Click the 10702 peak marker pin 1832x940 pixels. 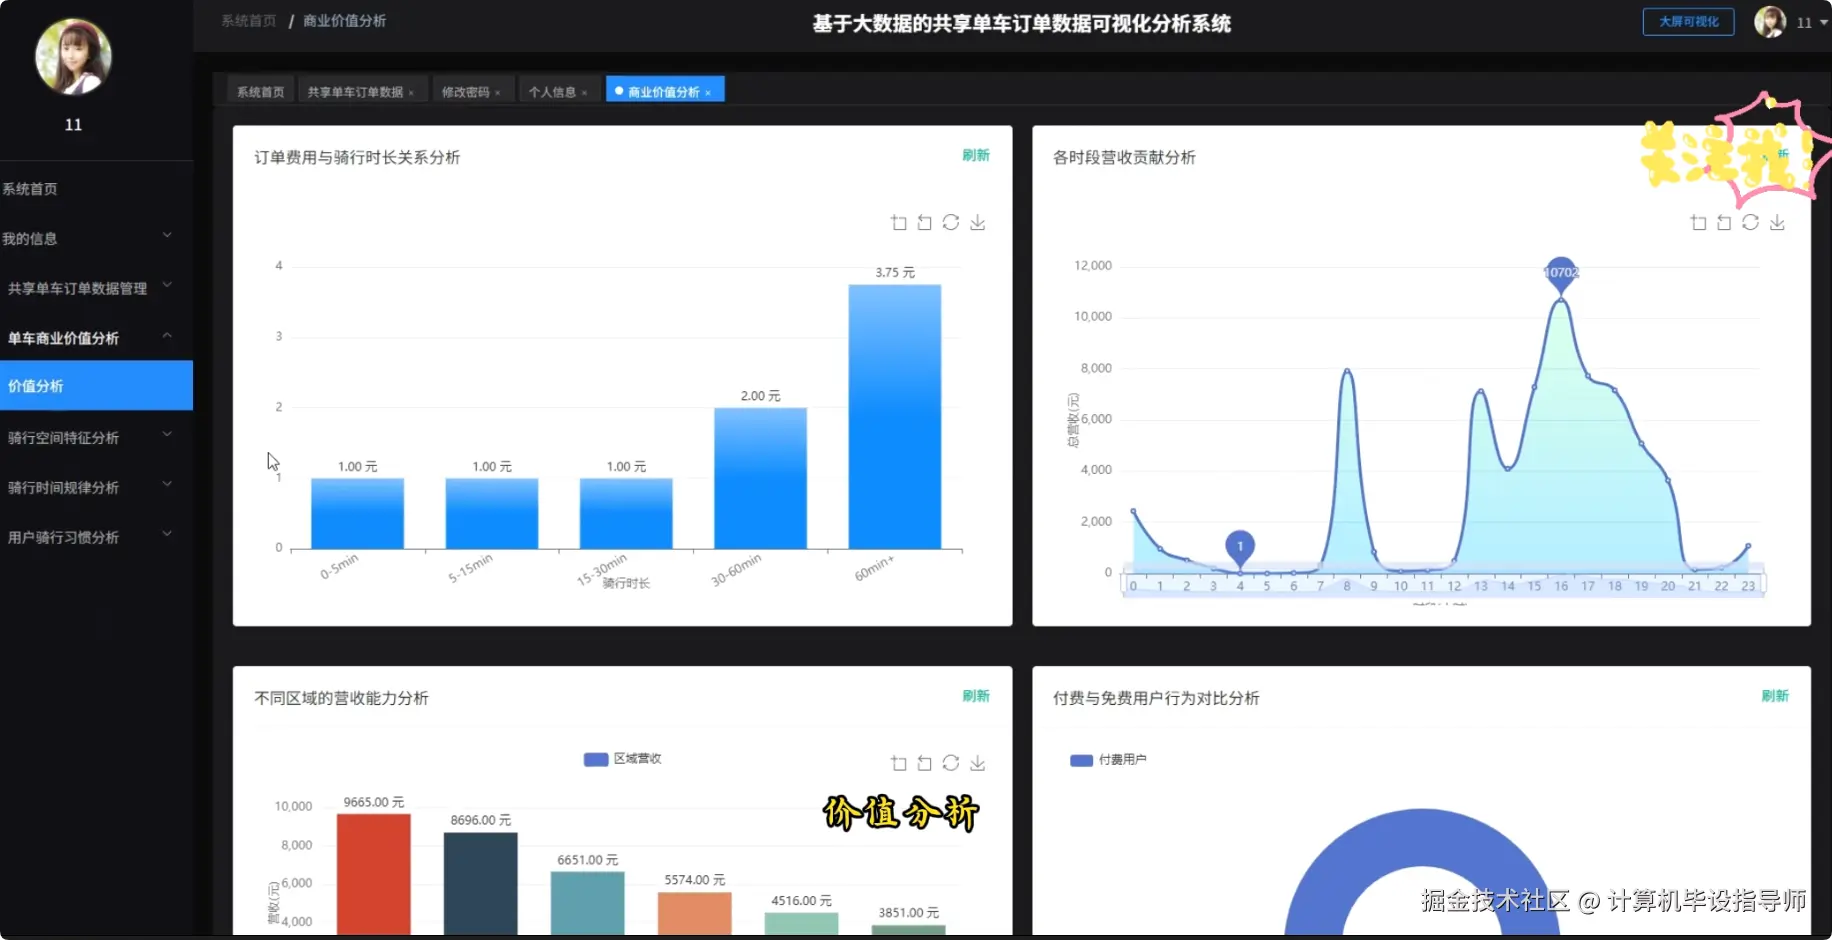1560,272
